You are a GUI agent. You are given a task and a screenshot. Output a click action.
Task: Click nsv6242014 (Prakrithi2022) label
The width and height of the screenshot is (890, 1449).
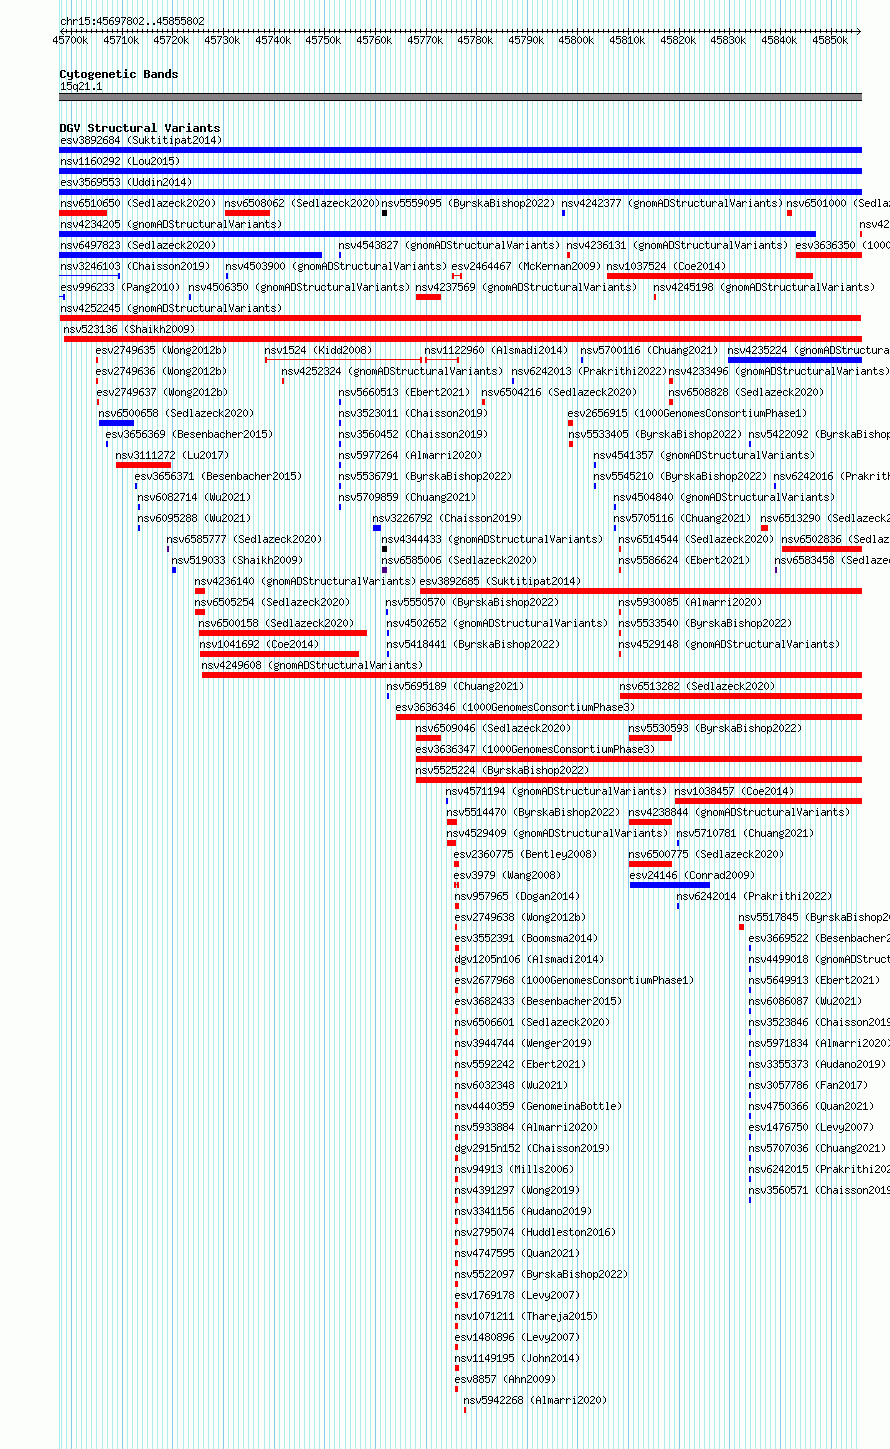pos(754,896)
